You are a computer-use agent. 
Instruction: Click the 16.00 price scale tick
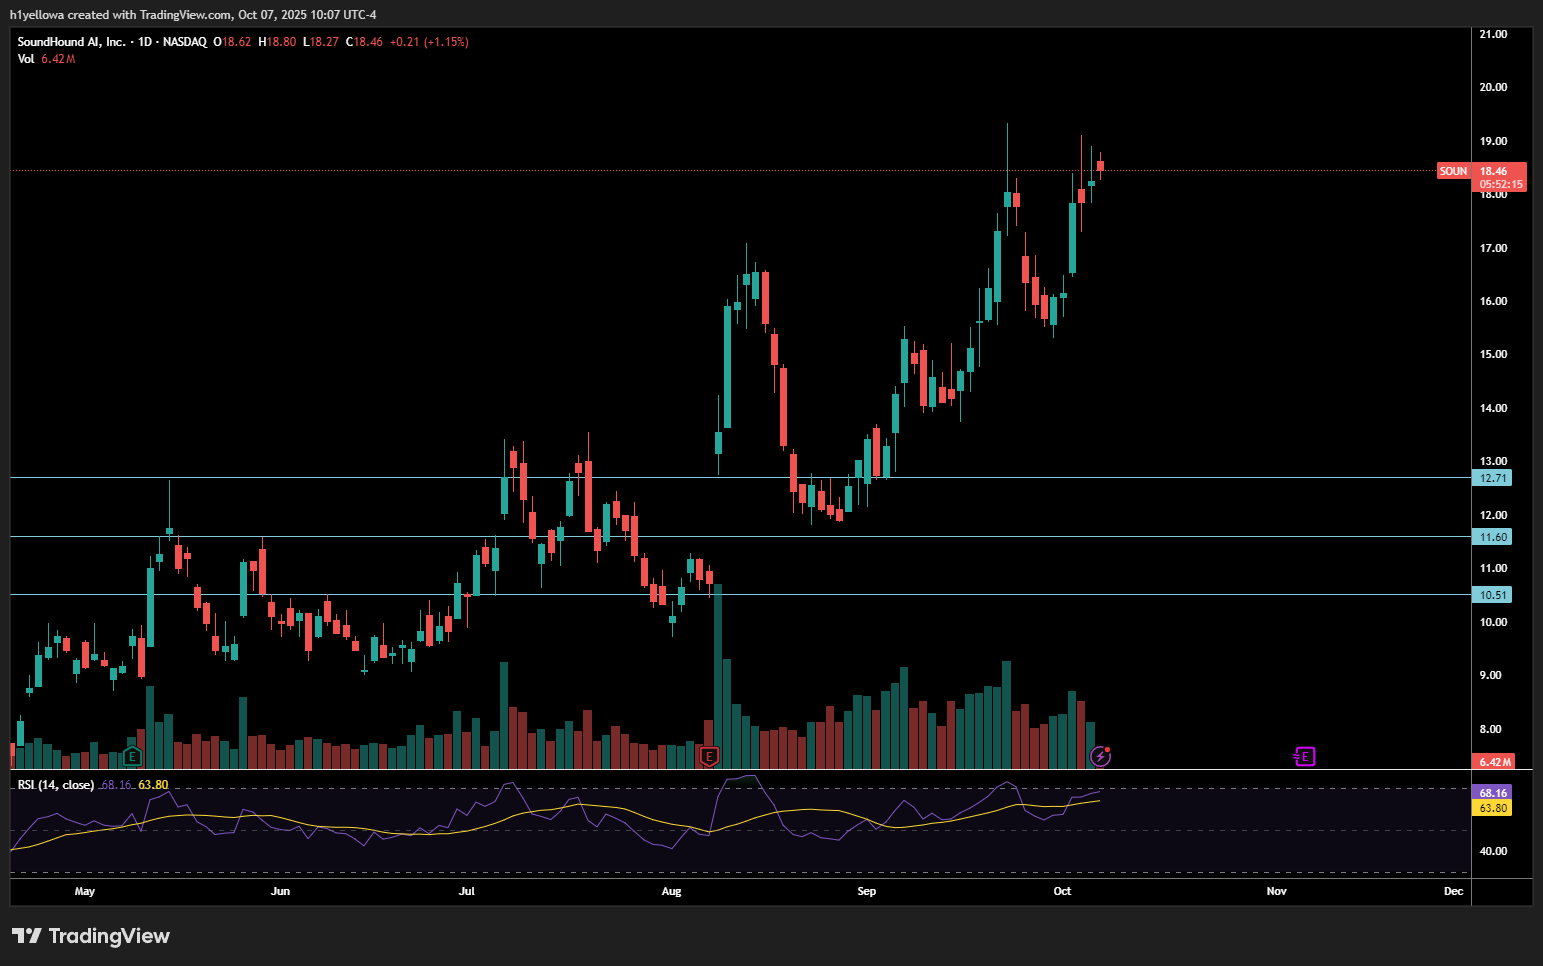click(x=1493, y=301)
